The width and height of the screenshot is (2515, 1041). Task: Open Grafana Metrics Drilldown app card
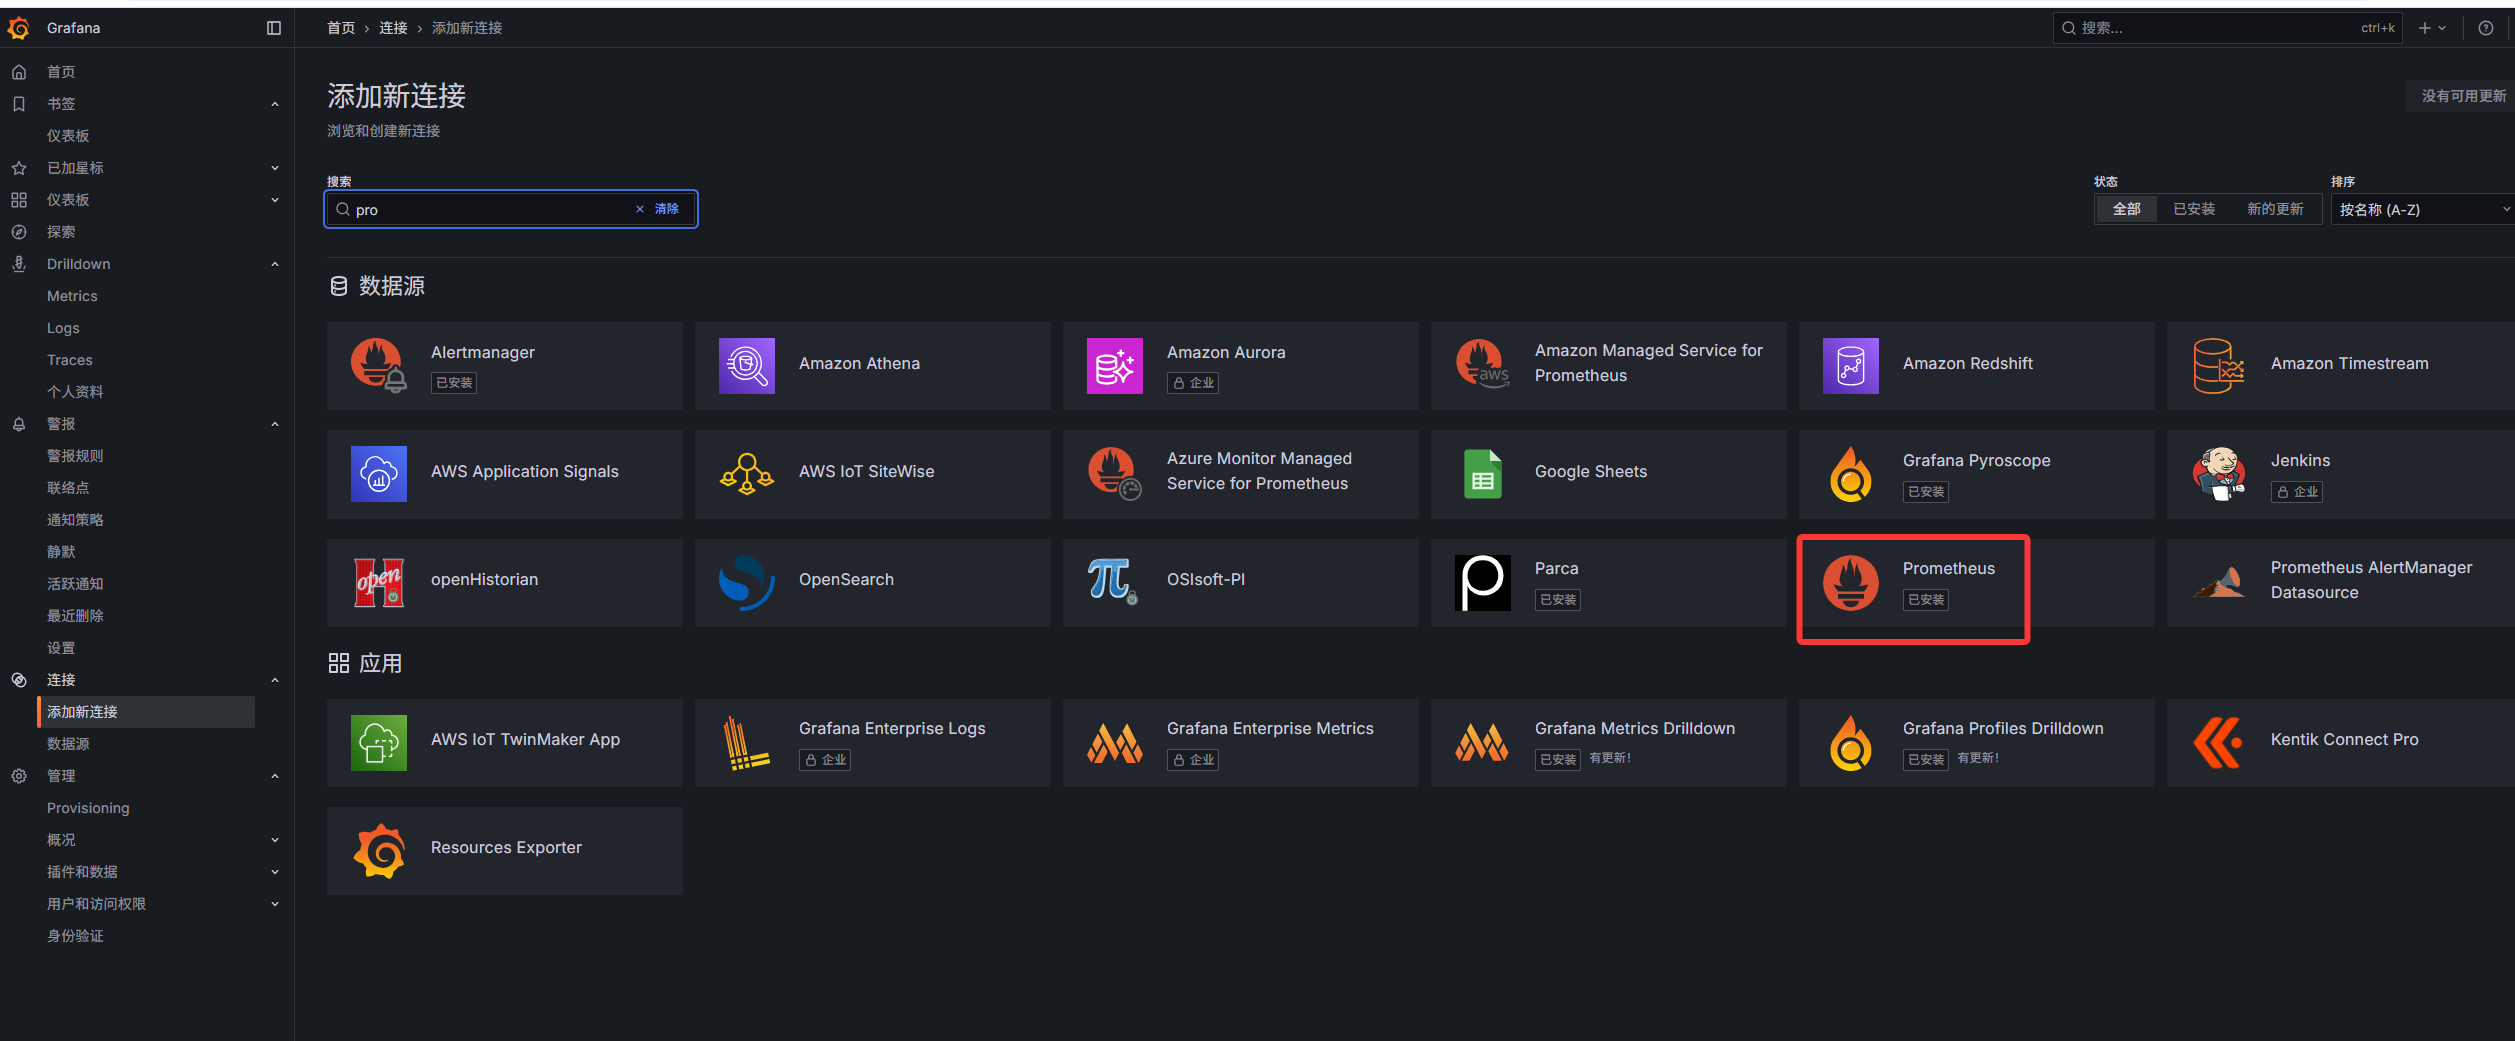click(x=1608, y=742)
